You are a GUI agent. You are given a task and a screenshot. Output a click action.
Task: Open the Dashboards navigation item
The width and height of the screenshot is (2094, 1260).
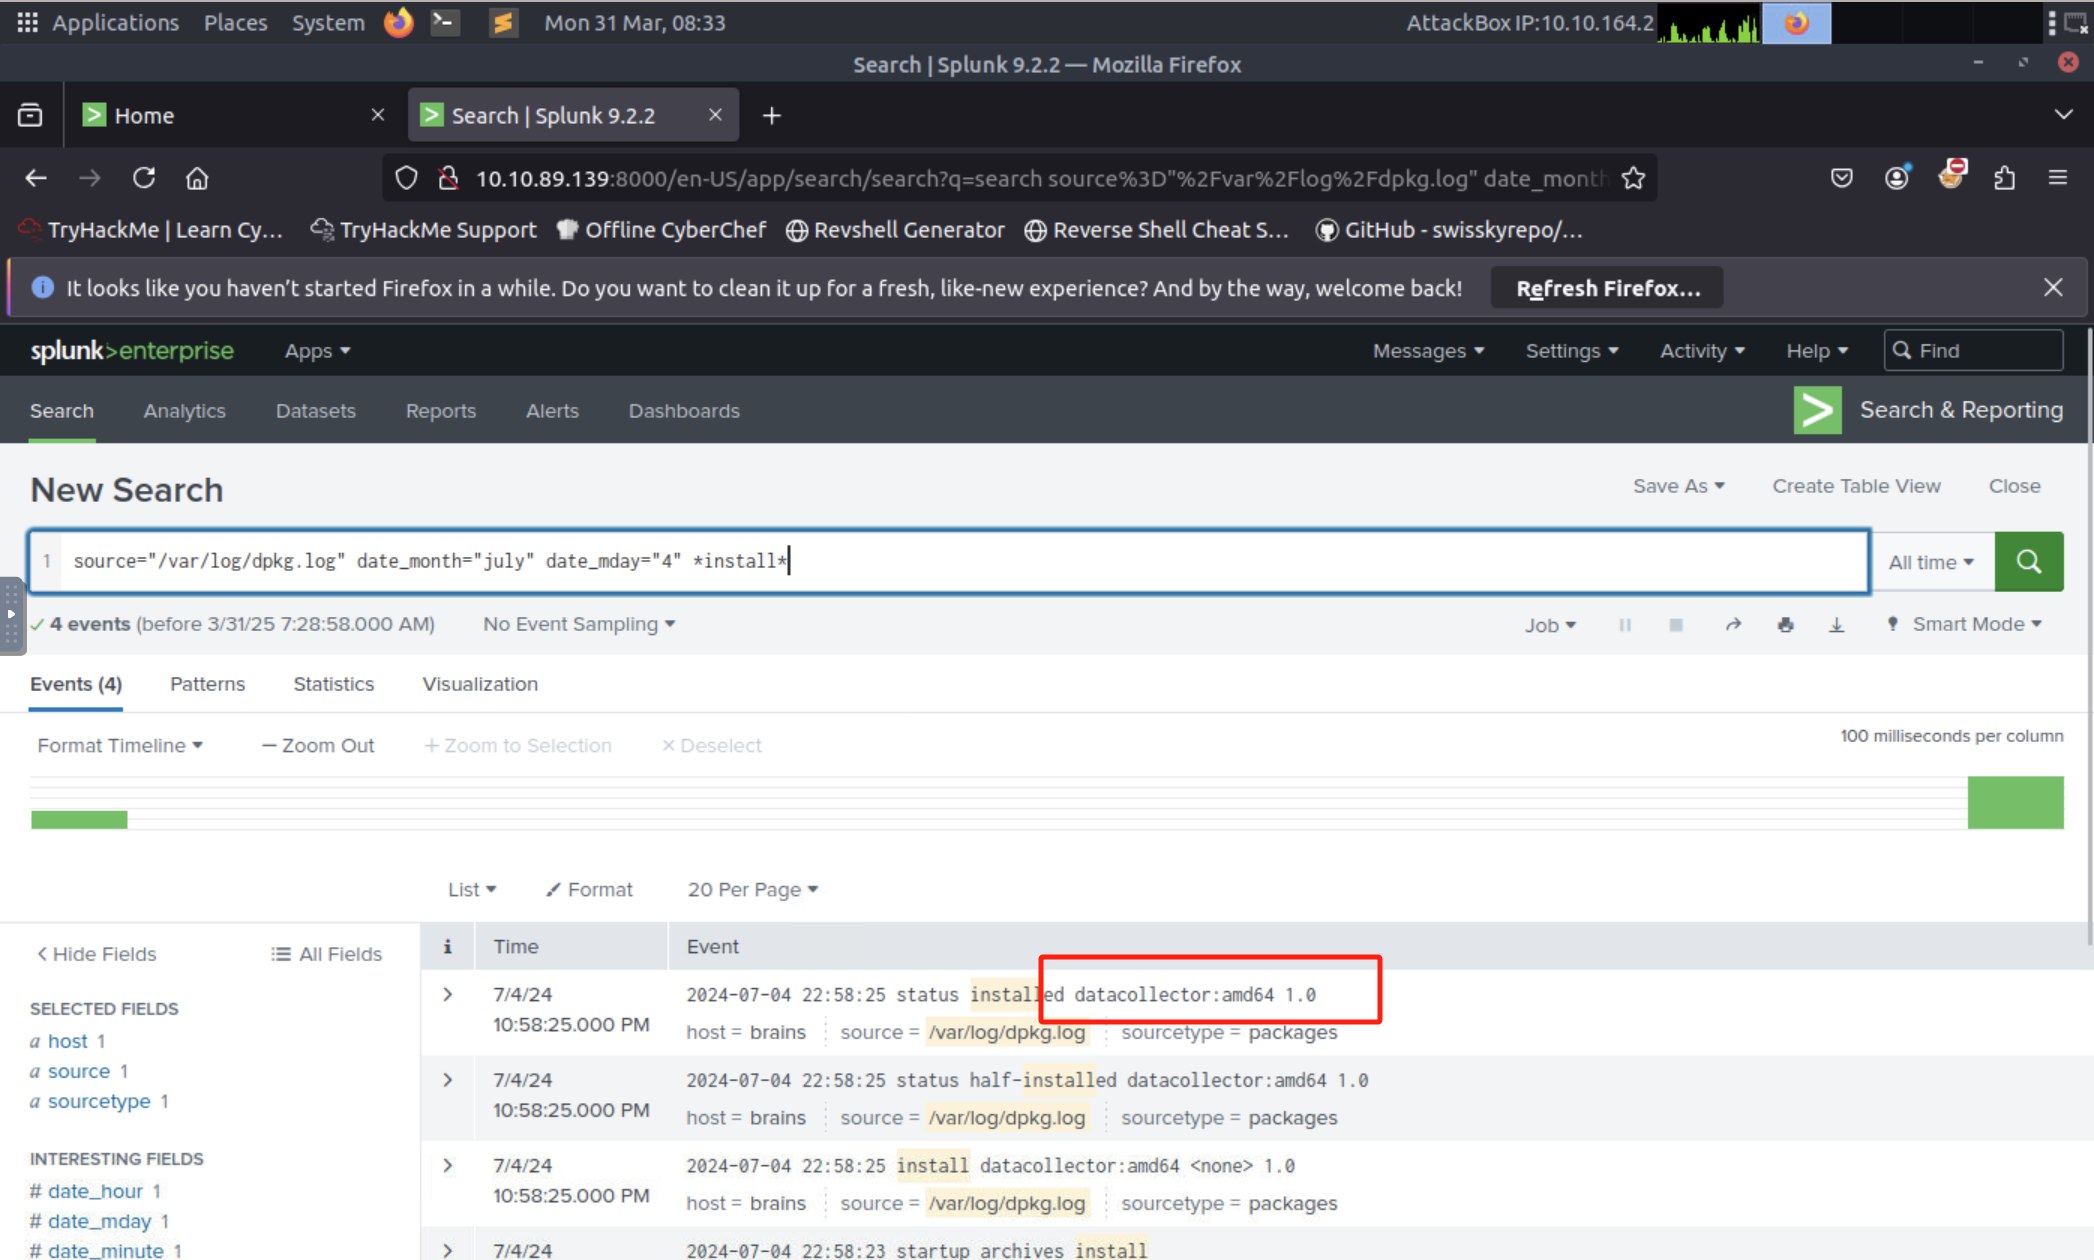click(x=684, y=411)
